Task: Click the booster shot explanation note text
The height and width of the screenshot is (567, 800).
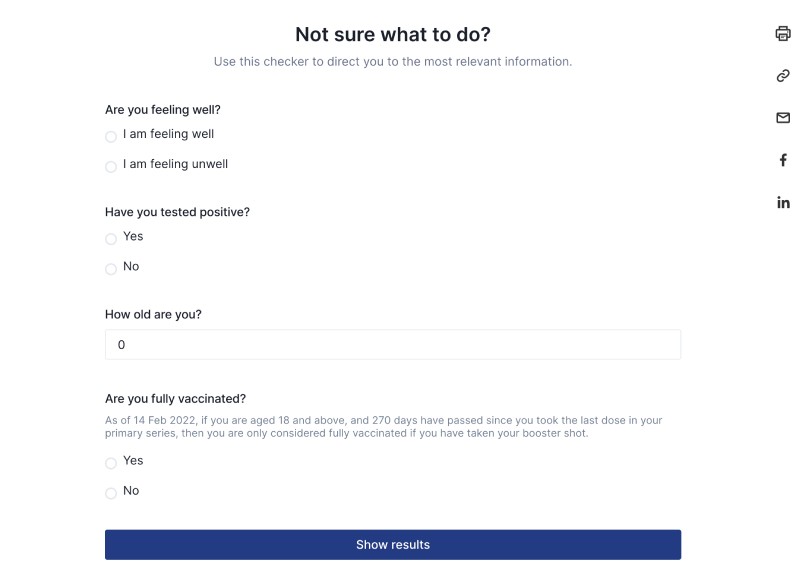Action: [384, 427]
